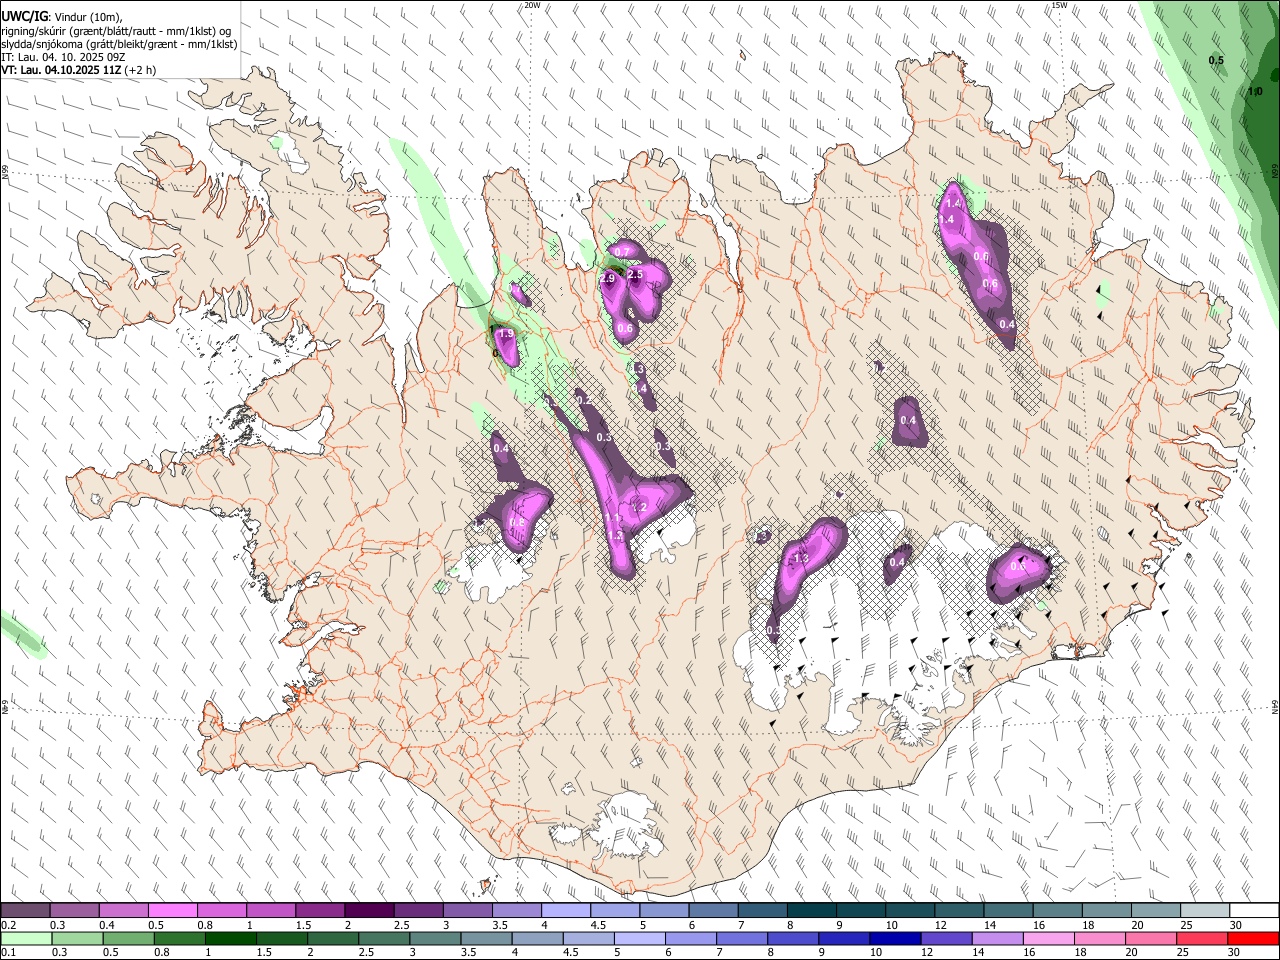
Task: Click the 'UWC/IG' title text
Action: coord(24,15)
